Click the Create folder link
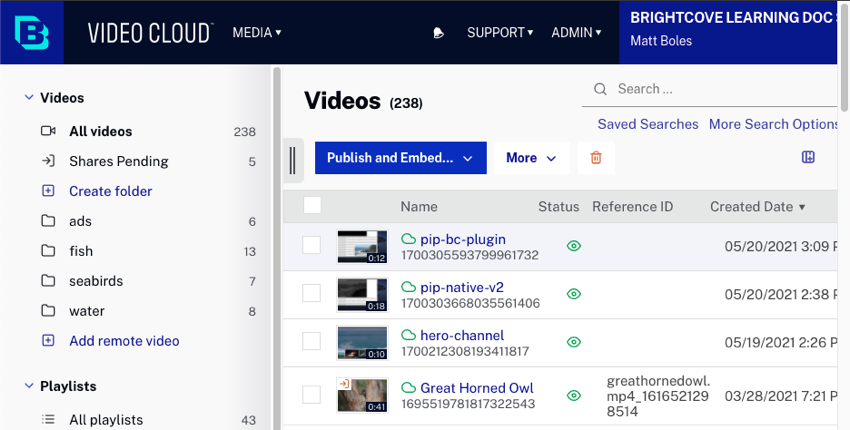Viewport: 850px width, 430px height. (111, 191)
